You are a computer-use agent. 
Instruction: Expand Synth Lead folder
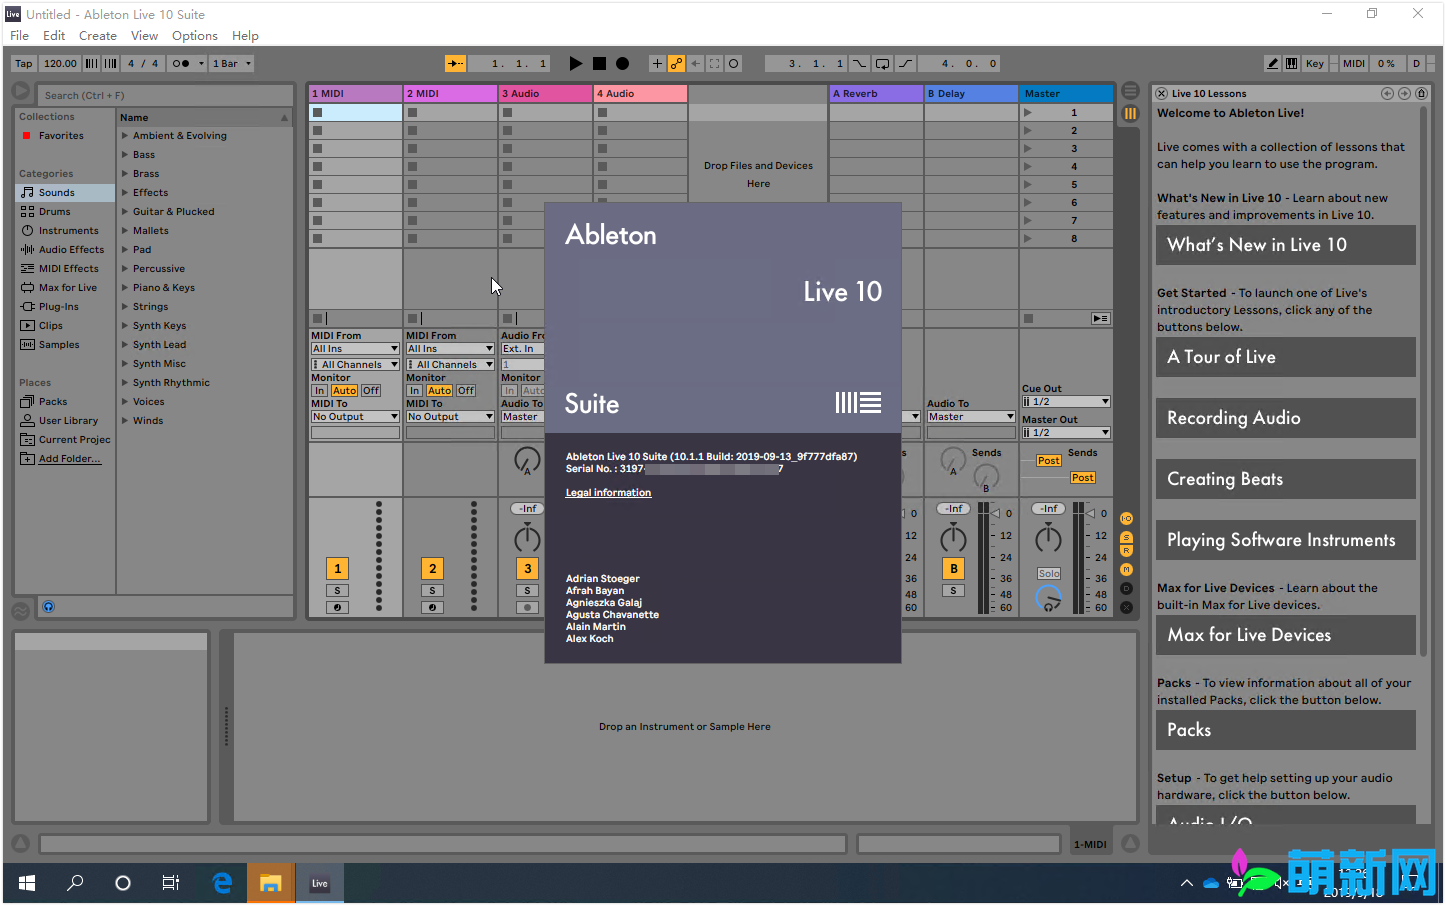click(125, 344)
